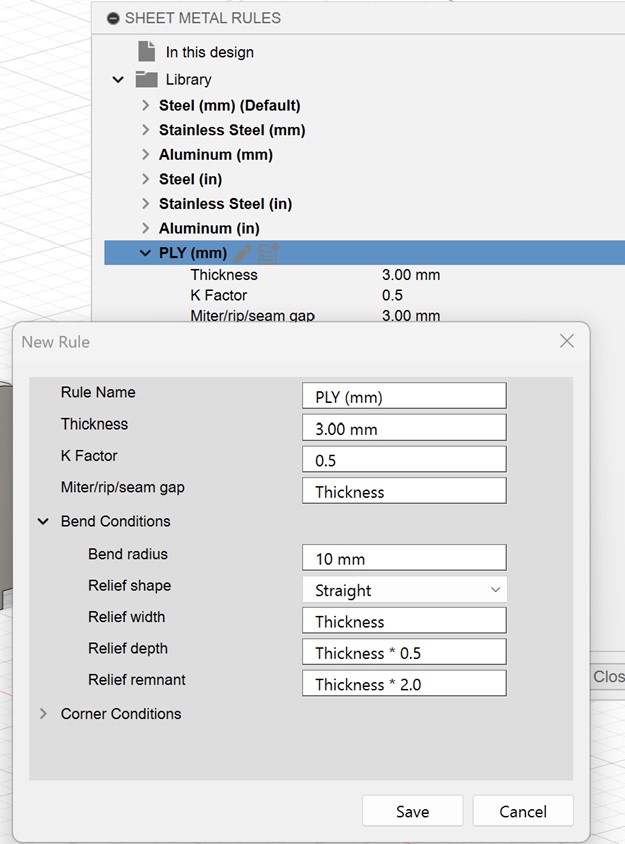
Task: Open the Relief shape dropdown
Action: pyautogui.click(x=404, y=590)
